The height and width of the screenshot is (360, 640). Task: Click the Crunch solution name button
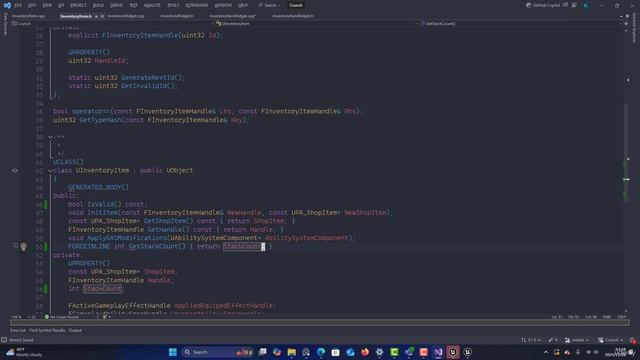click(x=296, y=5)
